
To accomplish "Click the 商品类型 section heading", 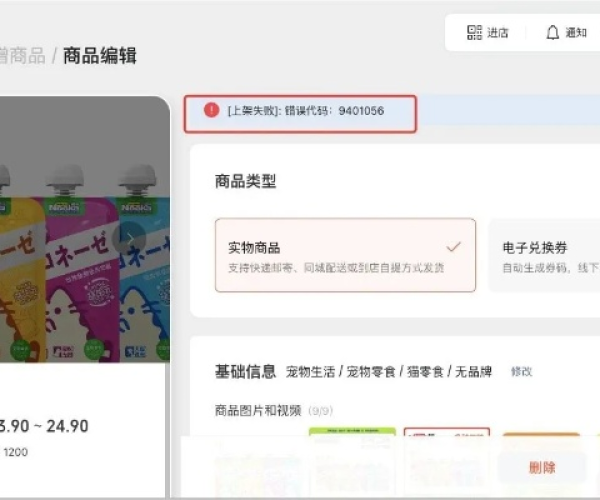I will (245, 181).
